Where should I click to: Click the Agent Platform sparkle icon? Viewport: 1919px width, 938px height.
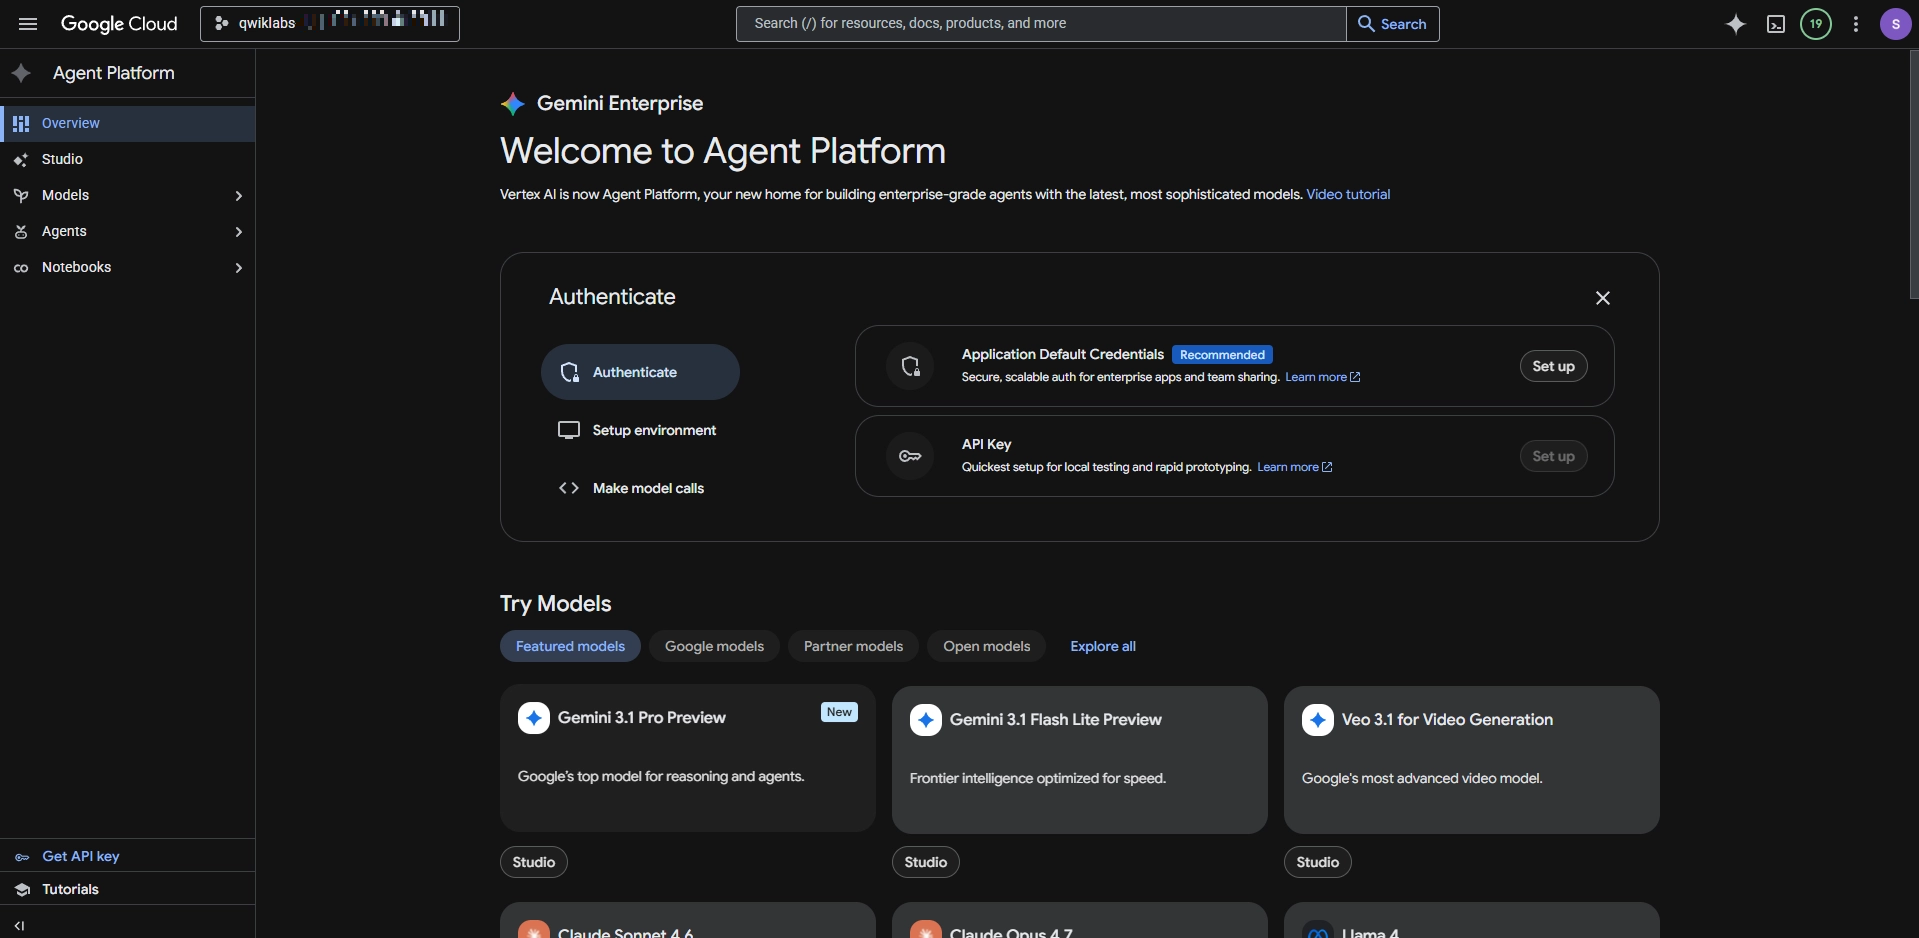click(21, 73)
